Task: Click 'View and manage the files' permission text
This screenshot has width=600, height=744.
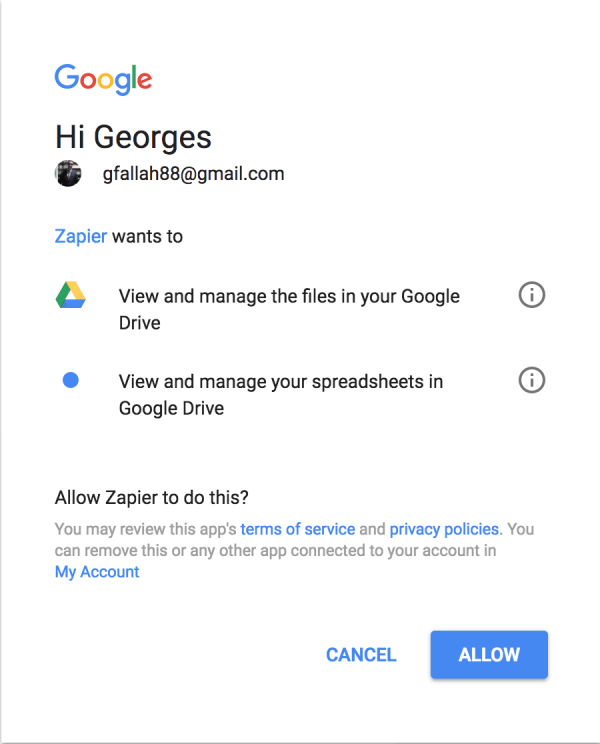Action: pos(289,309)
